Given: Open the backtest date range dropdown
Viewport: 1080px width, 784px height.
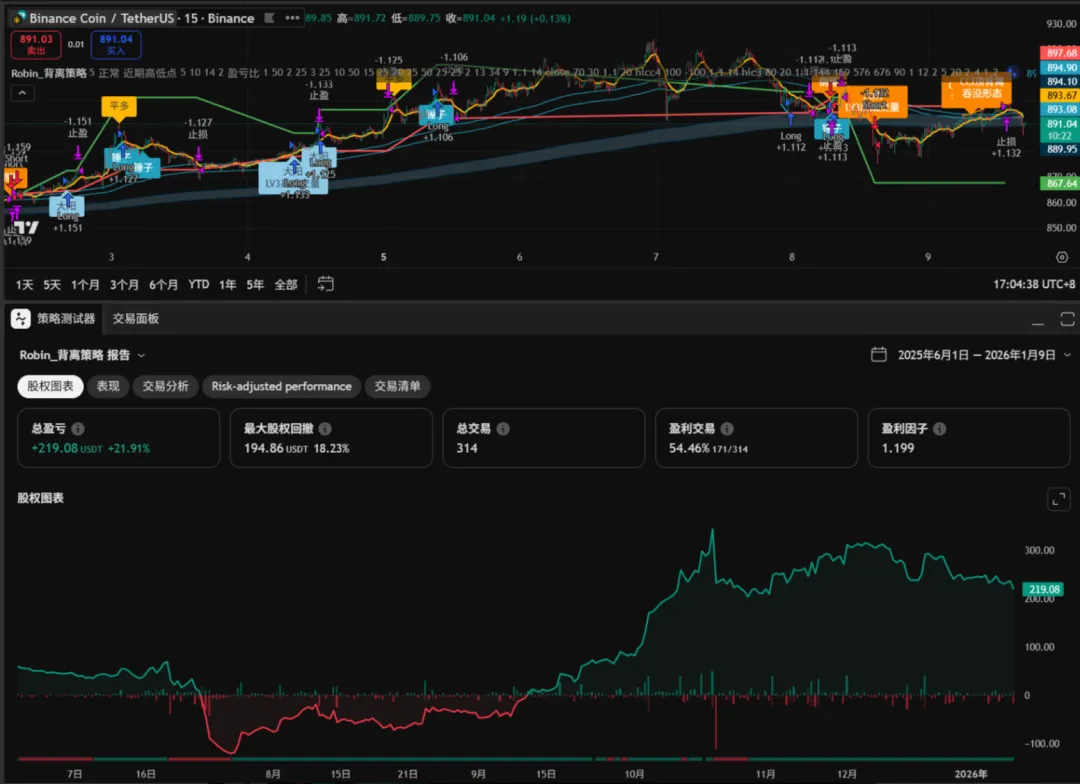Looking at the screenshot, I should [1067, 355].
